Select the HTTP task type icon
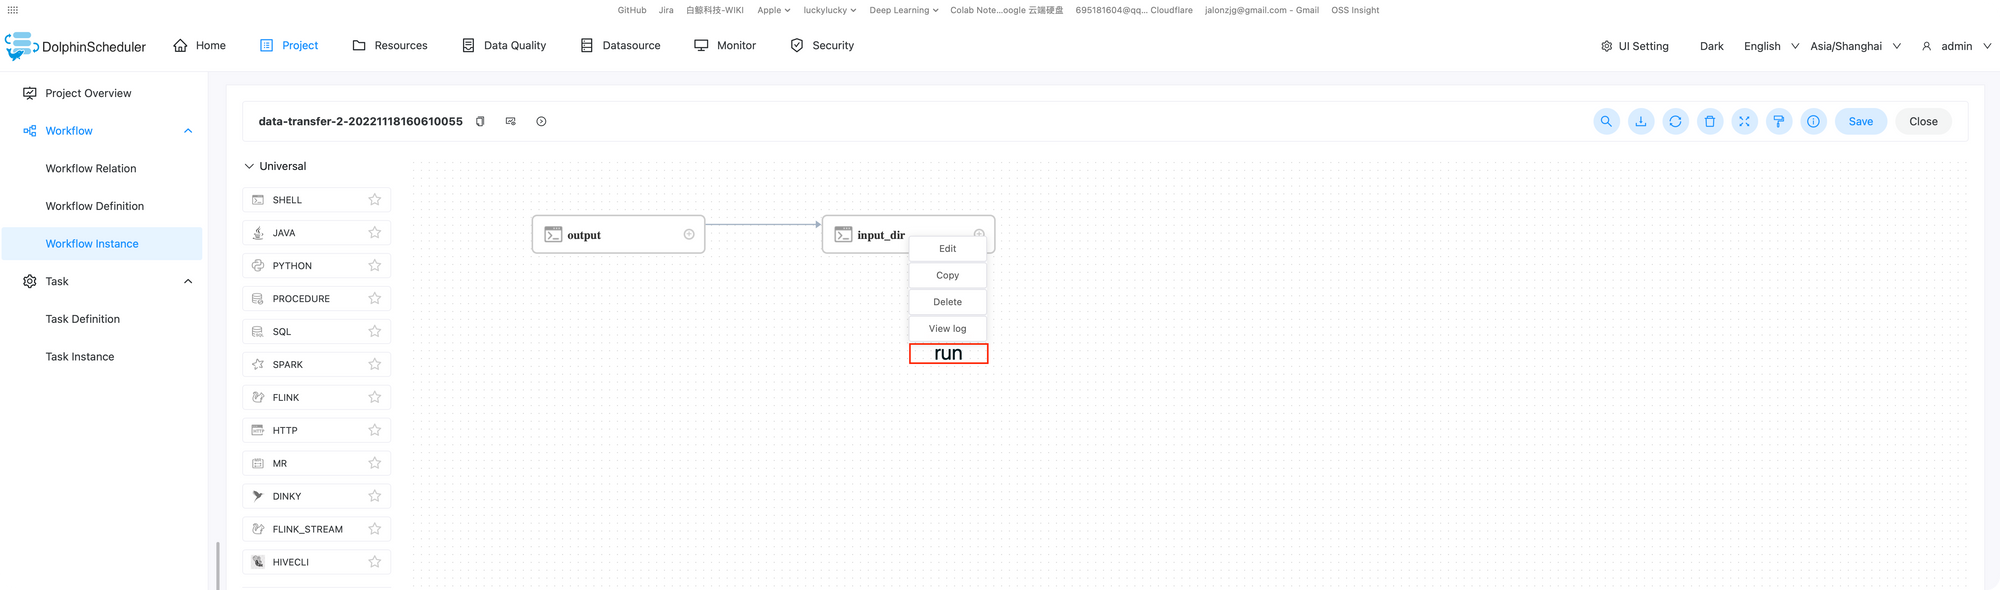2000x590 pixels. (258, 431)
